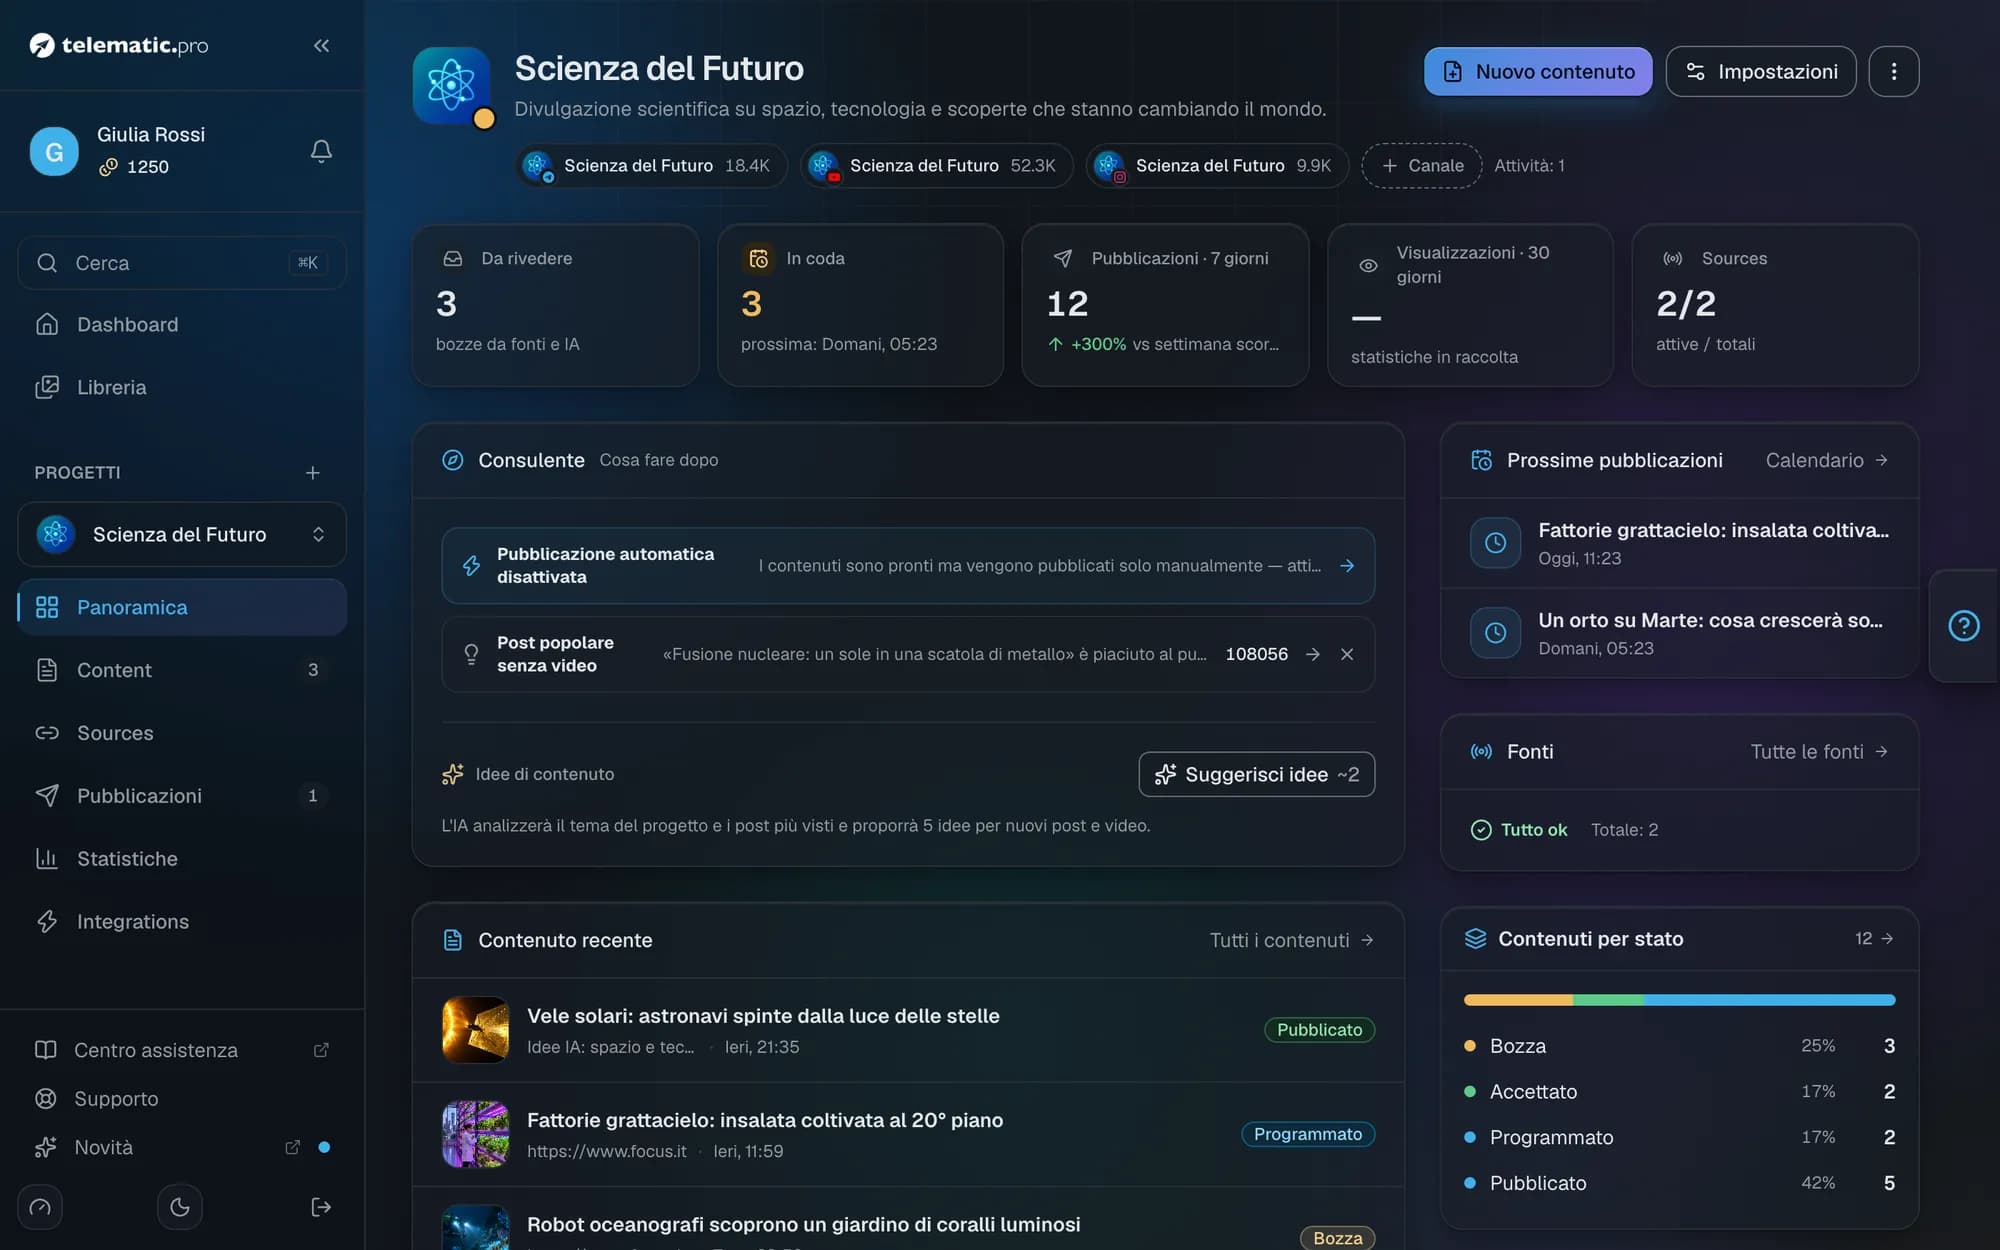Collapse the sidebar with double chevron icon
Image resolution: width=2000 pixels, height=1250 pixels.
[x=321, y=45]
